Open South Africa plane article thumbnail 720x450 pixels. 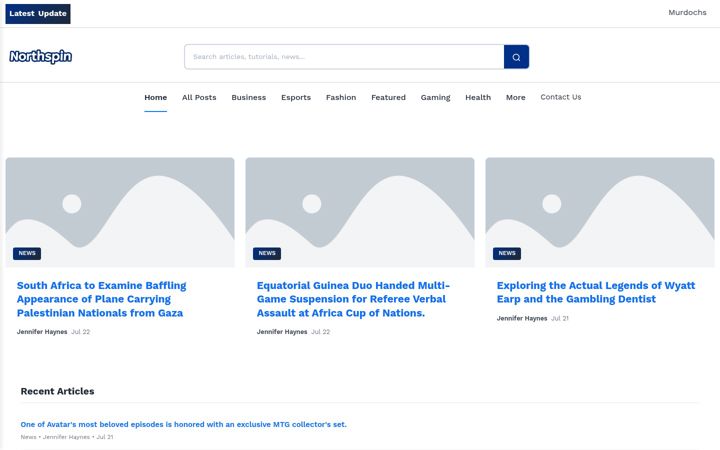(x=120, y=212)
